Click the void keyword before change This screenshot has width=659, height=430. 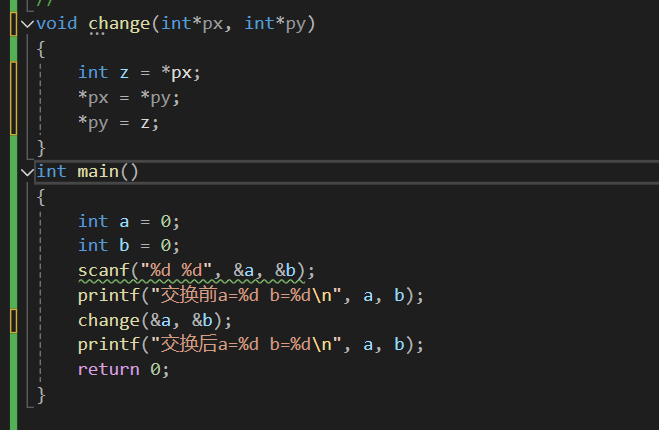57,23
